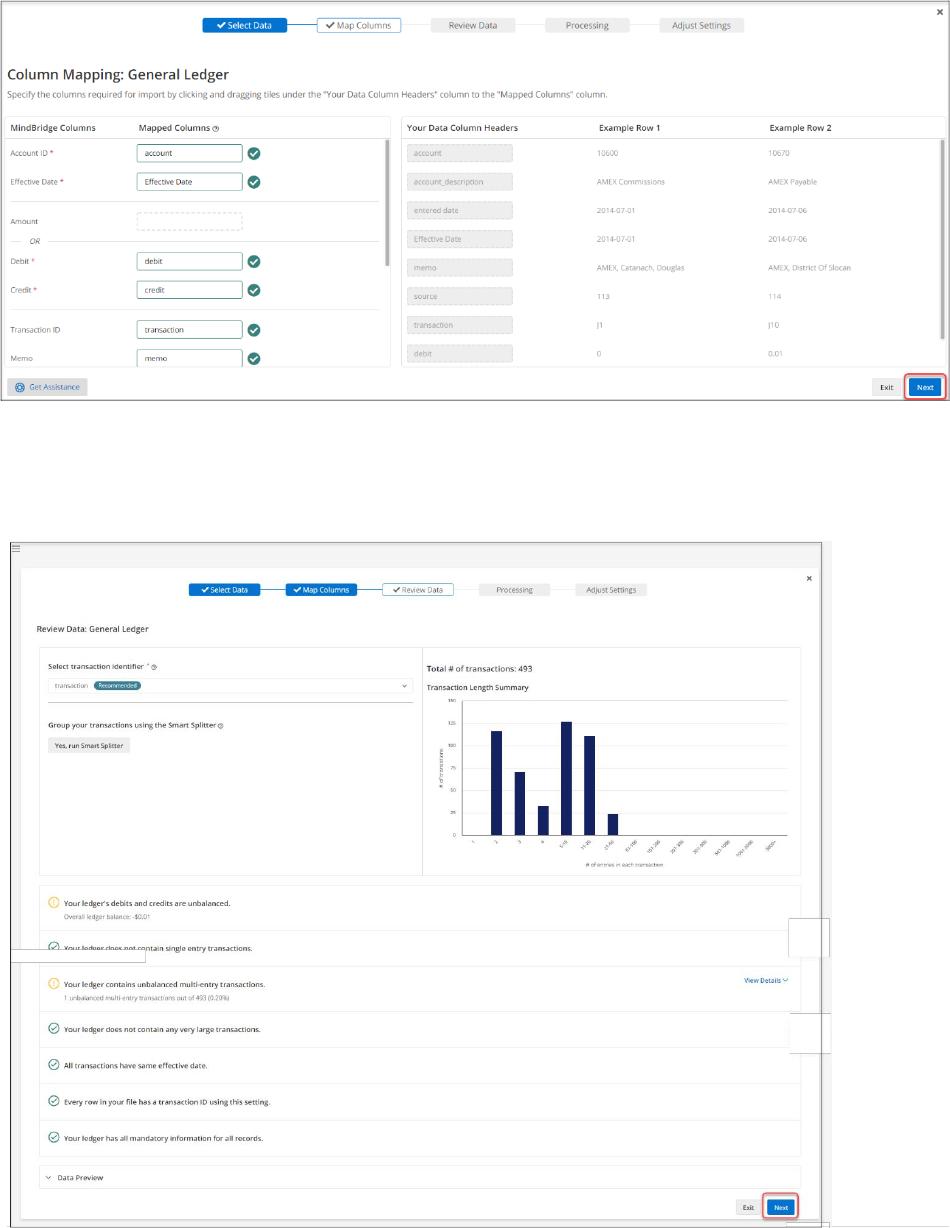Expand View Details for unbalanced transactions
Image resolution: width=950 pixels, height=1228 pixels.
pyautogui.click(x=766, y=980)
